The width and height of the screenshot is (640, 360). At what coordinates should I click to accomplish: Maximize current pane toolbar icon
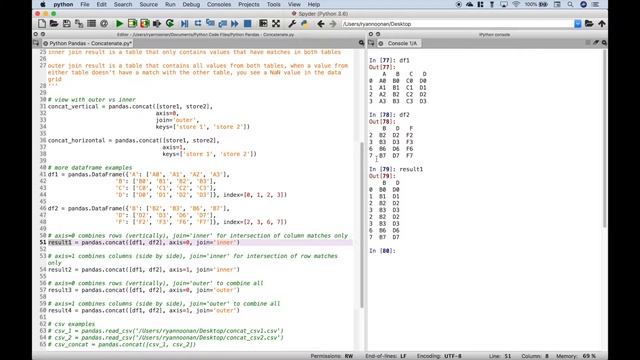[263, 24]
